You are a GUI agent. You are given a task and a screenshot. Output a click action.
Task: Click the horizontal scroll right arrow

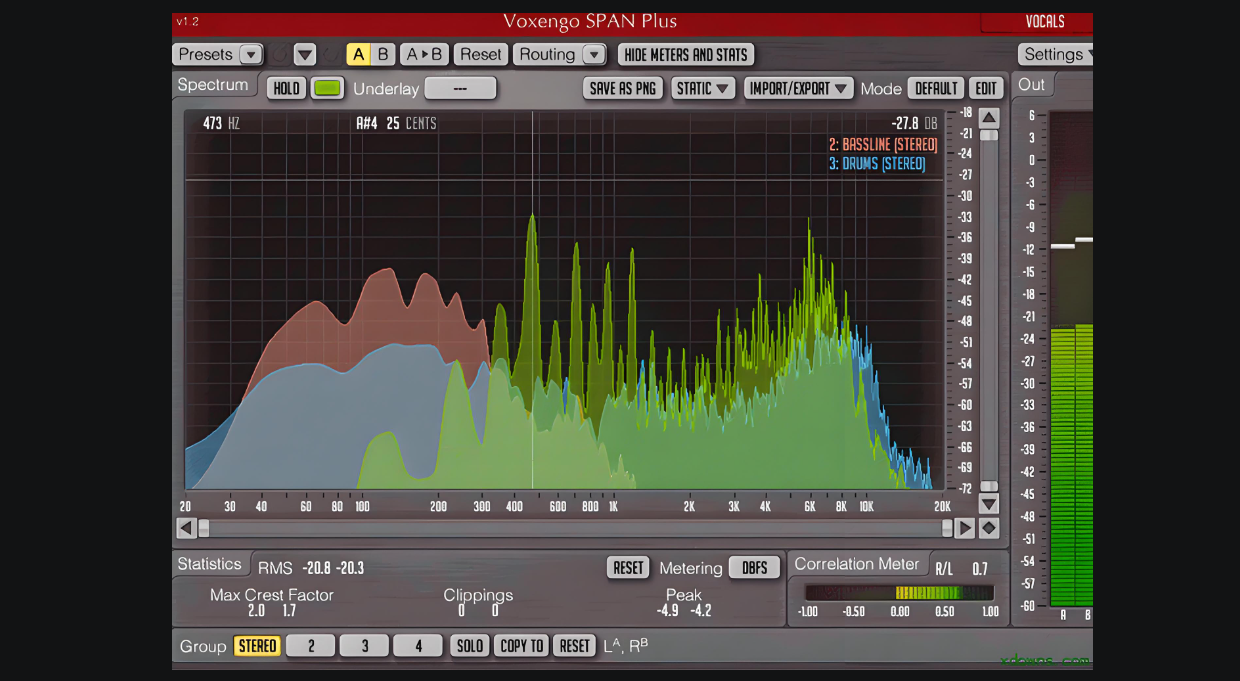(965, 528)
